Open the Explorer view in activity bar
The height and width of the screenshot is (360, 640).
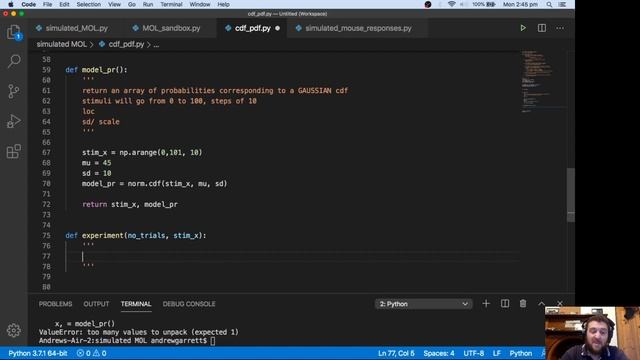tap(13, 32)
